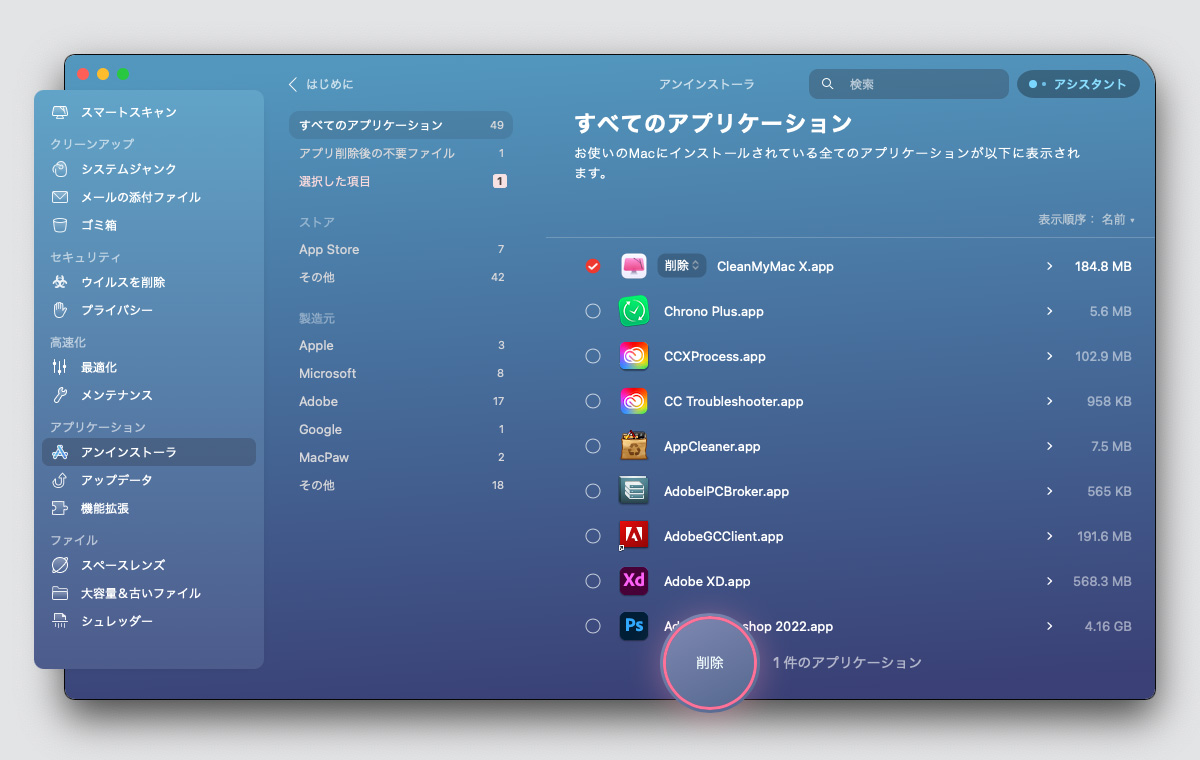Click the CleanMyMac X app icon
1200x760 pixels.
pyautogui.click(x=634, y=266)
